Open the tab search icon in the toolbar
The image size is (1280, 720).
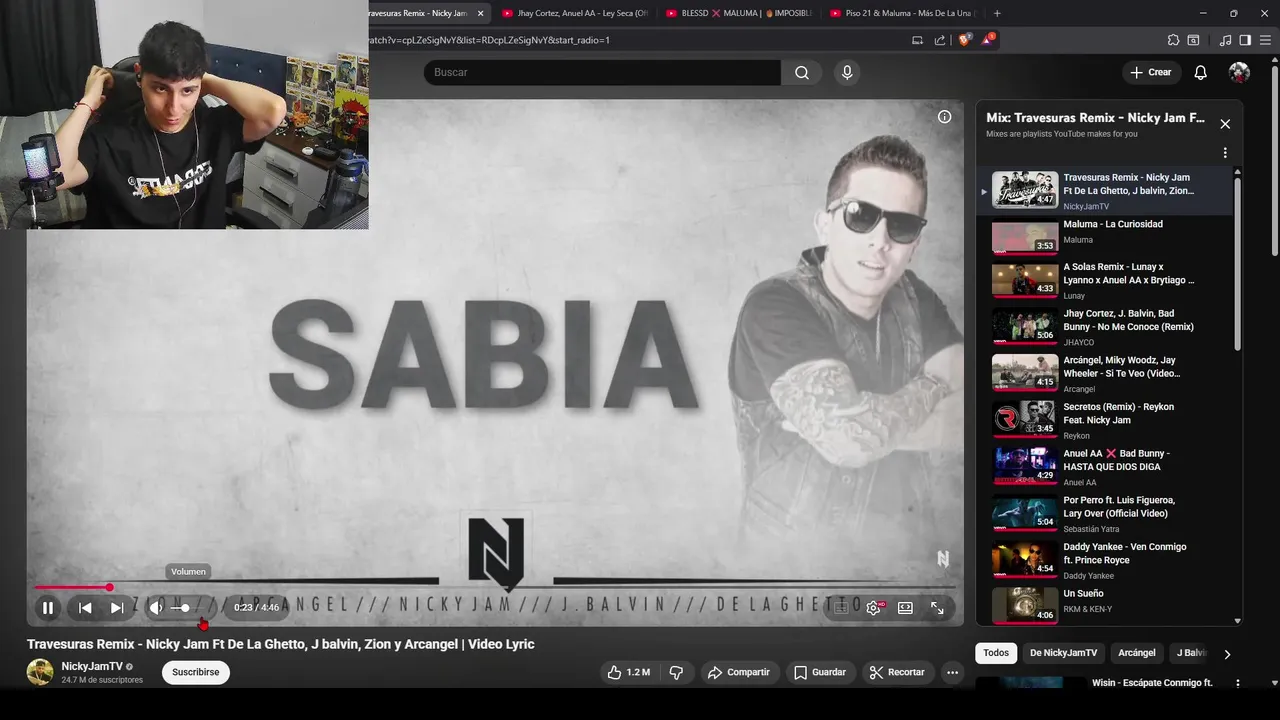click(x=1193, y=40)
